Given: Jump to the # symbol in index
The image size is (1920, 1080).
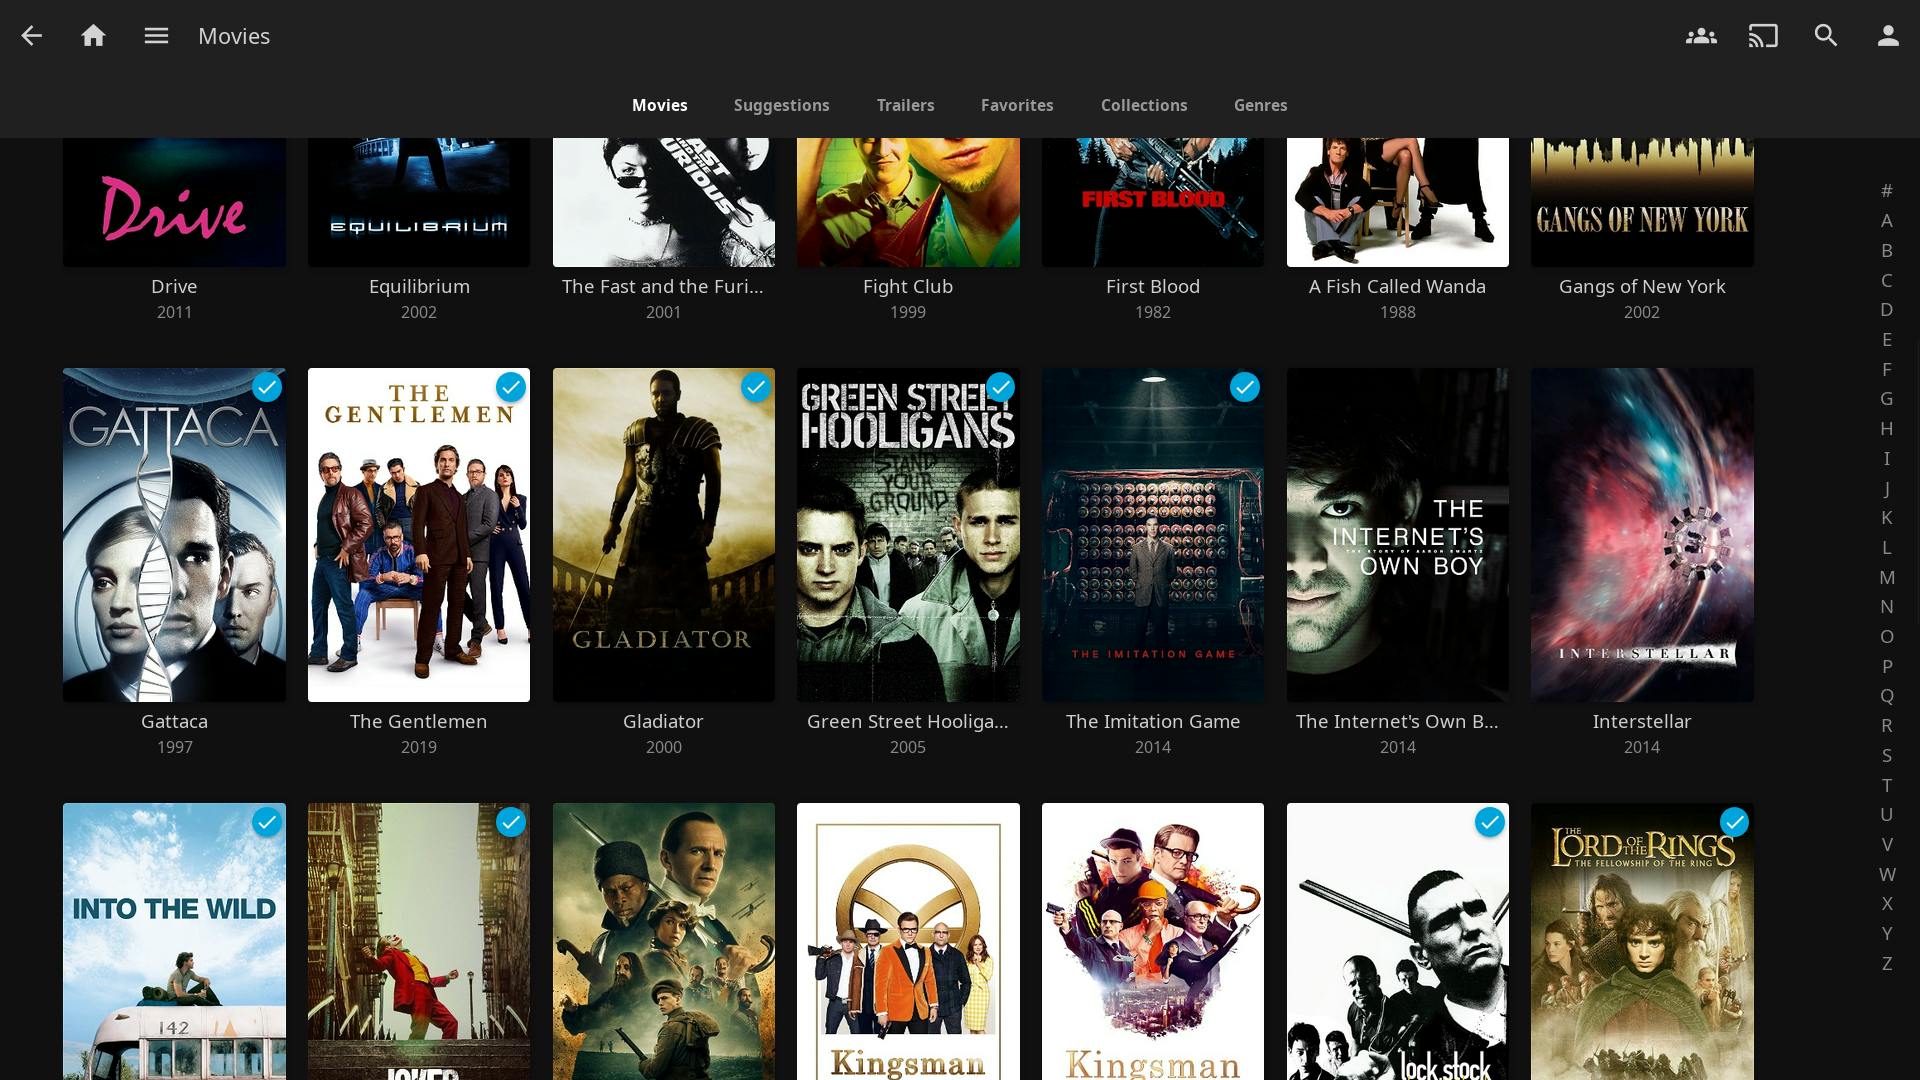Looking at the screenshot, I should (x=1886, y=191).
